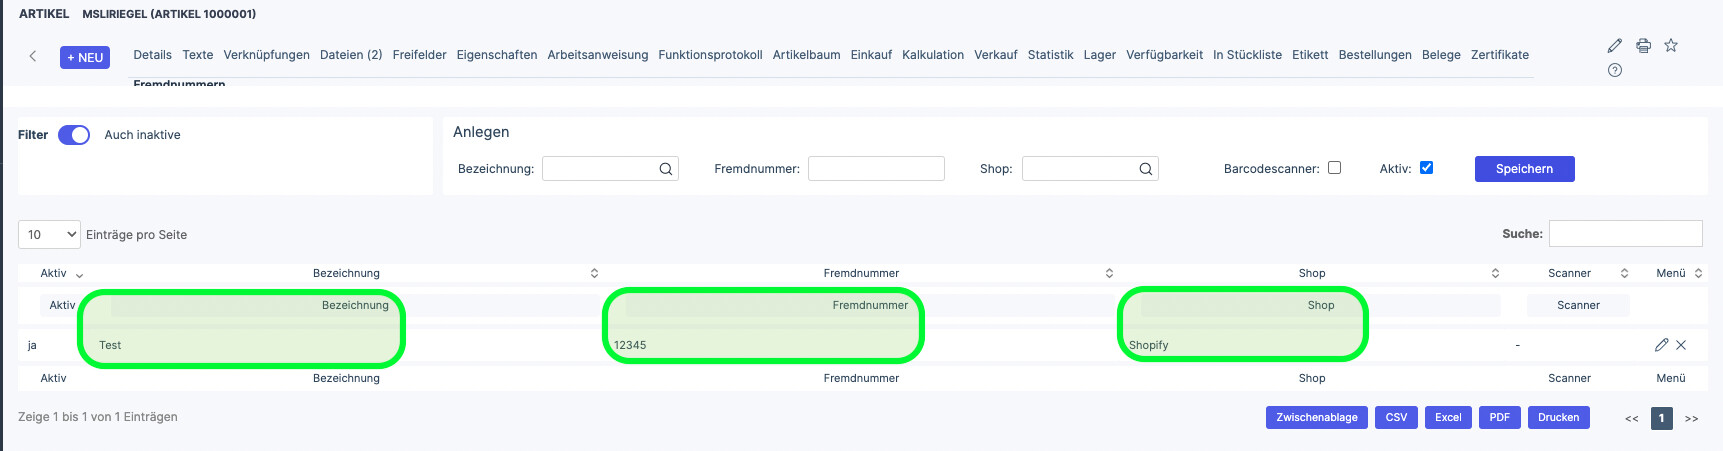Screen dimensions: 1723x451
Task: Click the Speichern button
Action: click(x=1524, y=169)
